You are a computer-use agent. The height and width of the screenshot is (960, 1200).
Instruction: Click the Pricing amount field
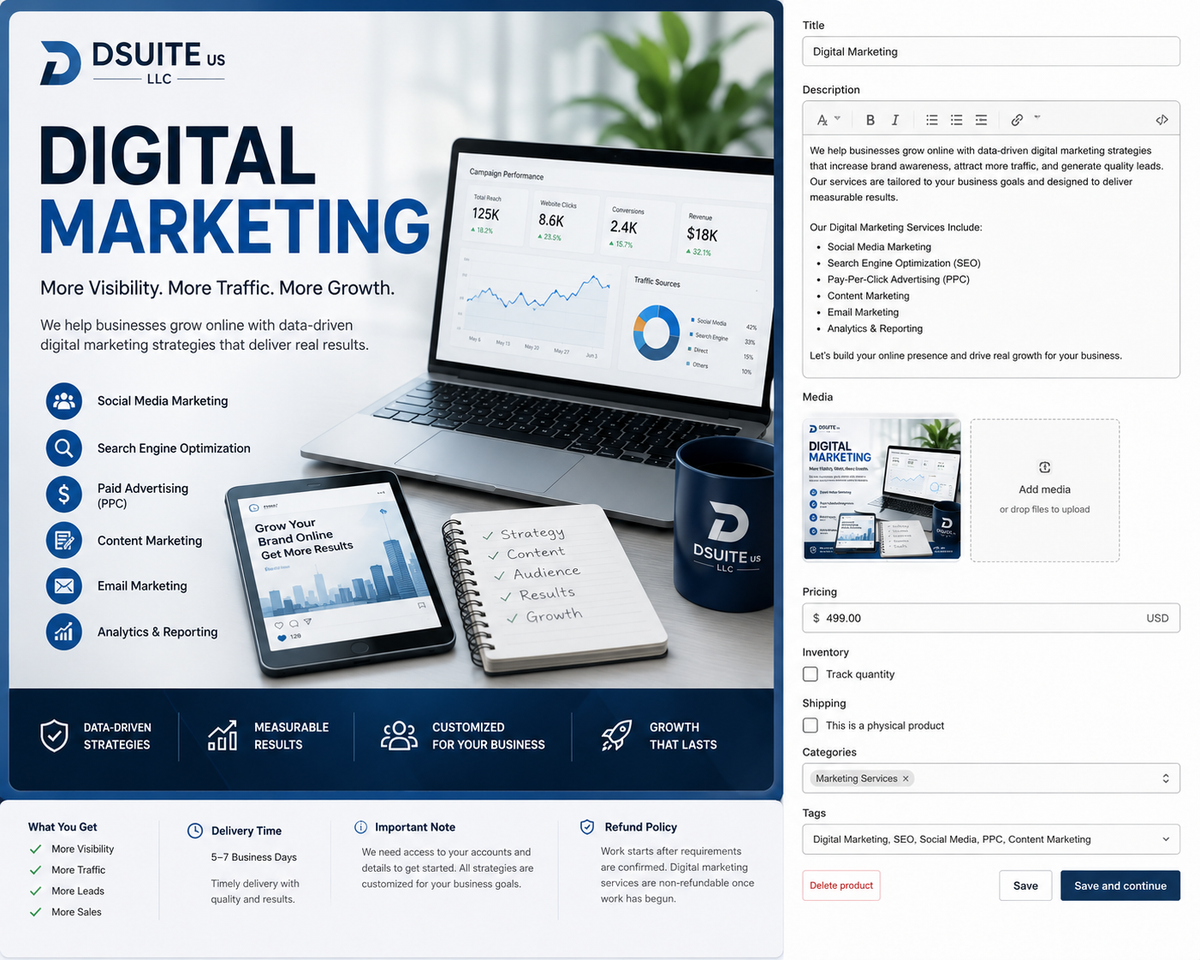(991, 618)
